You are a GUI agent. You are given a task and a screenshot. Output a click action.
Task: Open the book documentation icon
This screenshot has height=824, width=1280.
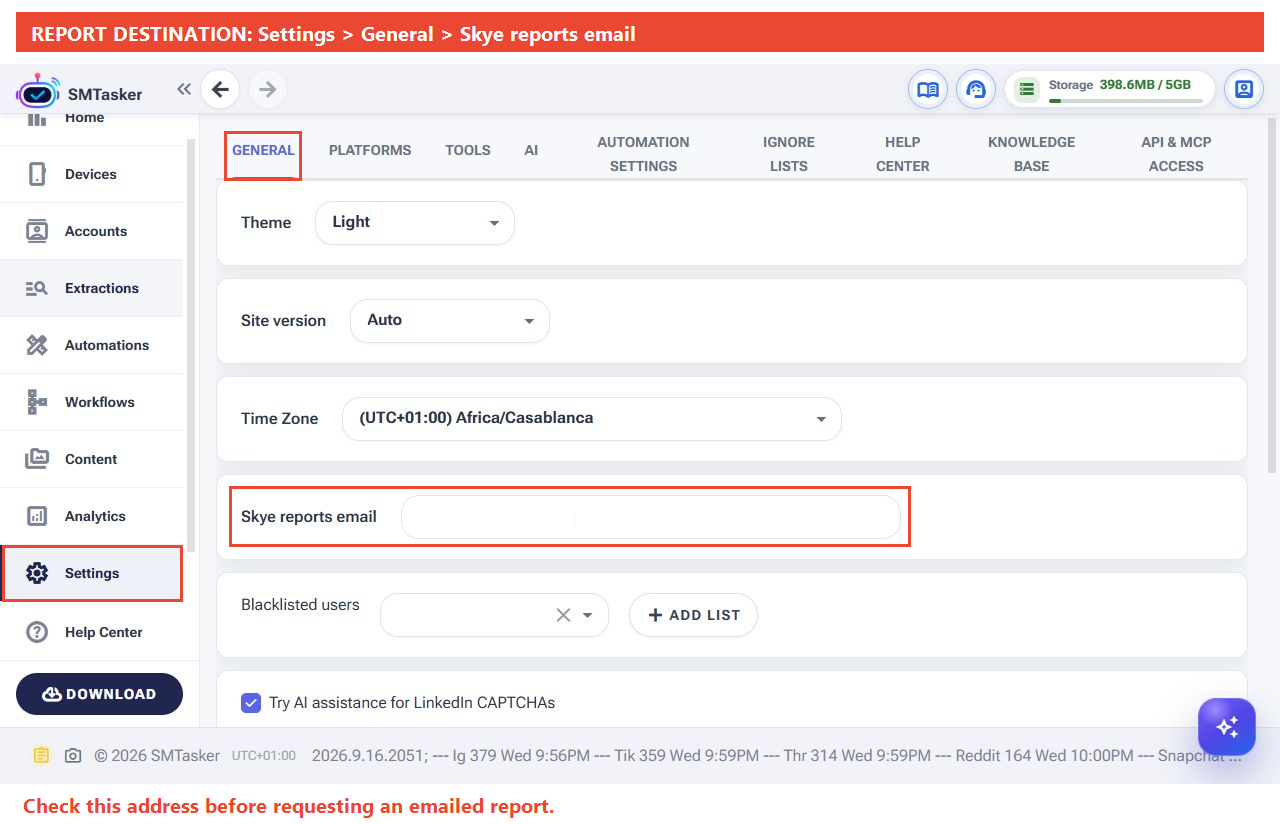pos(927,89)
